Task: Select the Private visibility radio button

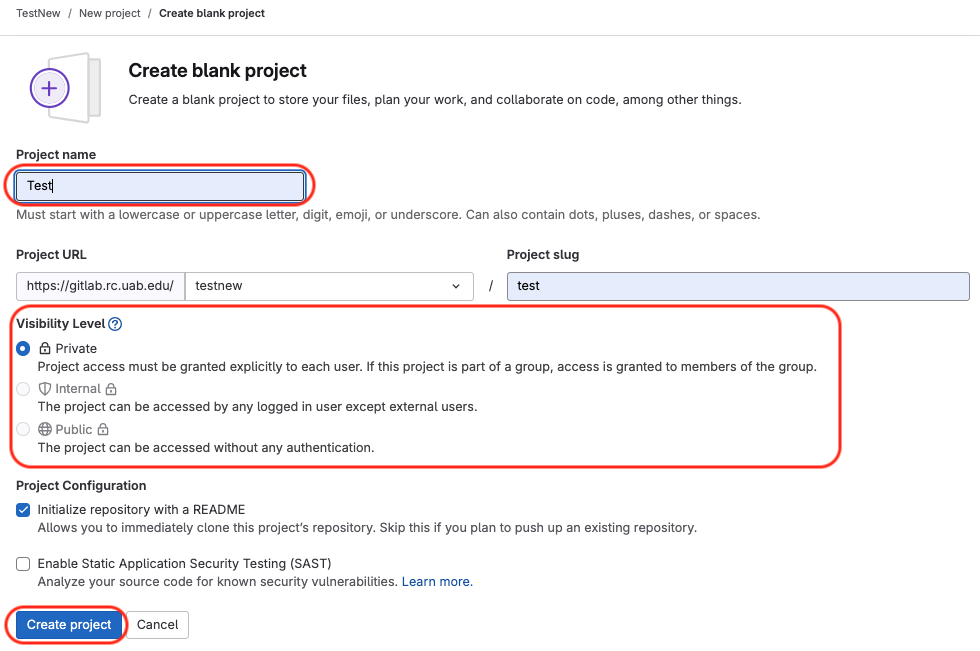Action: coord(23,349)
